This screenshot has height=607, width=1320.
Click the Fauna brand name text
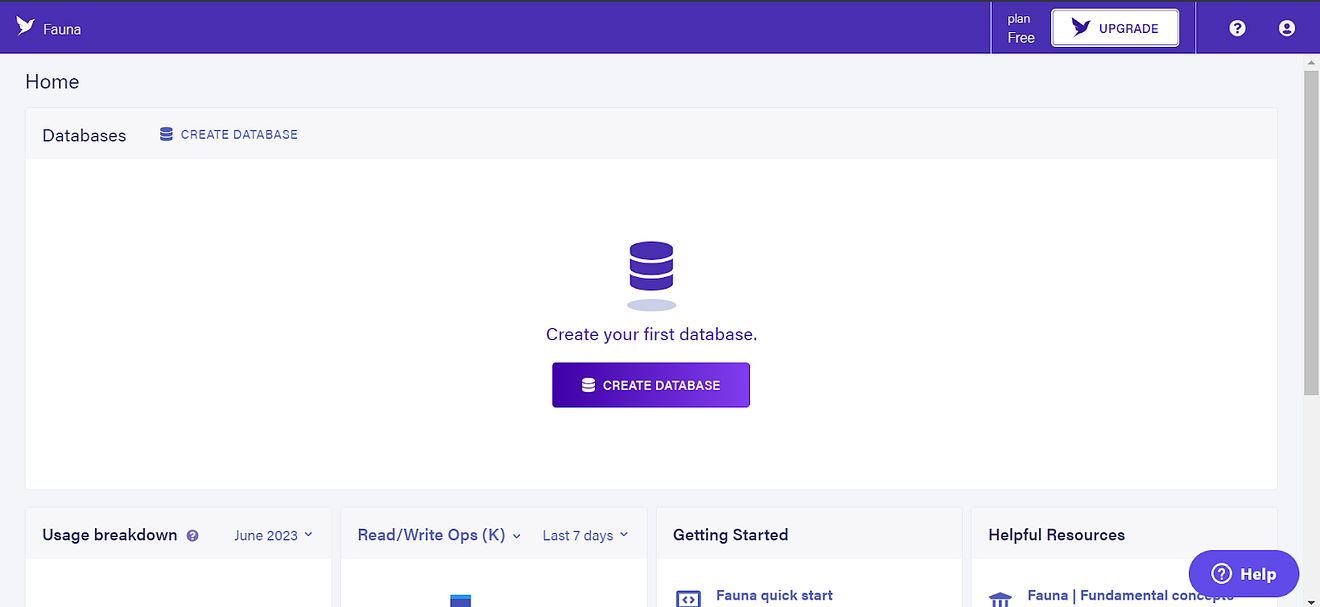tap(62, 29)
